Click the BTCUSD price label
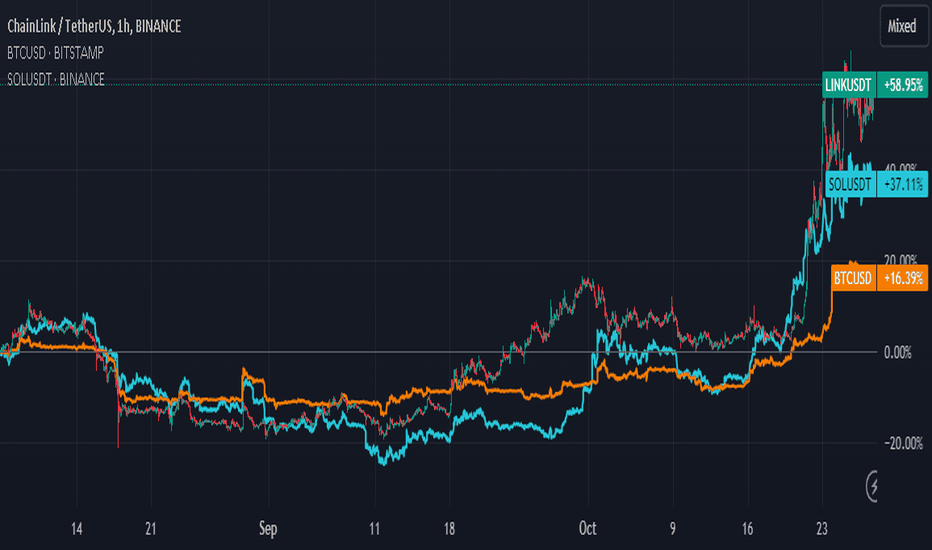 (853, 278)
